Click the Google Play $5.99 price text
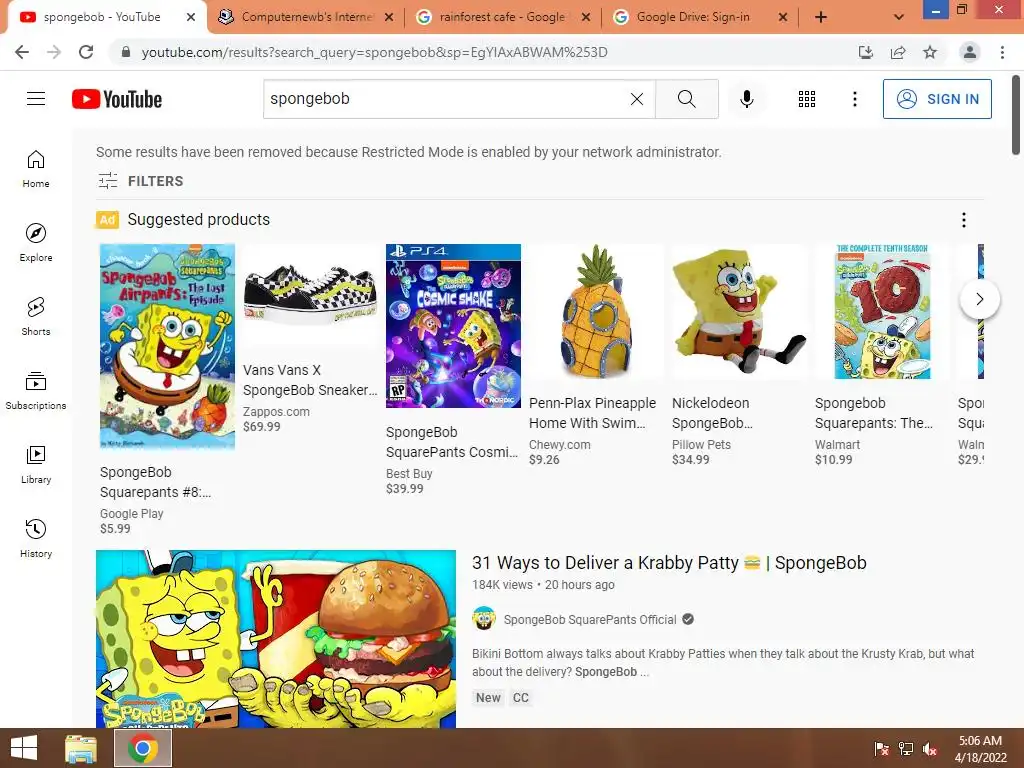The height and width of the screenshot is (768, 1024). point(115,528)
